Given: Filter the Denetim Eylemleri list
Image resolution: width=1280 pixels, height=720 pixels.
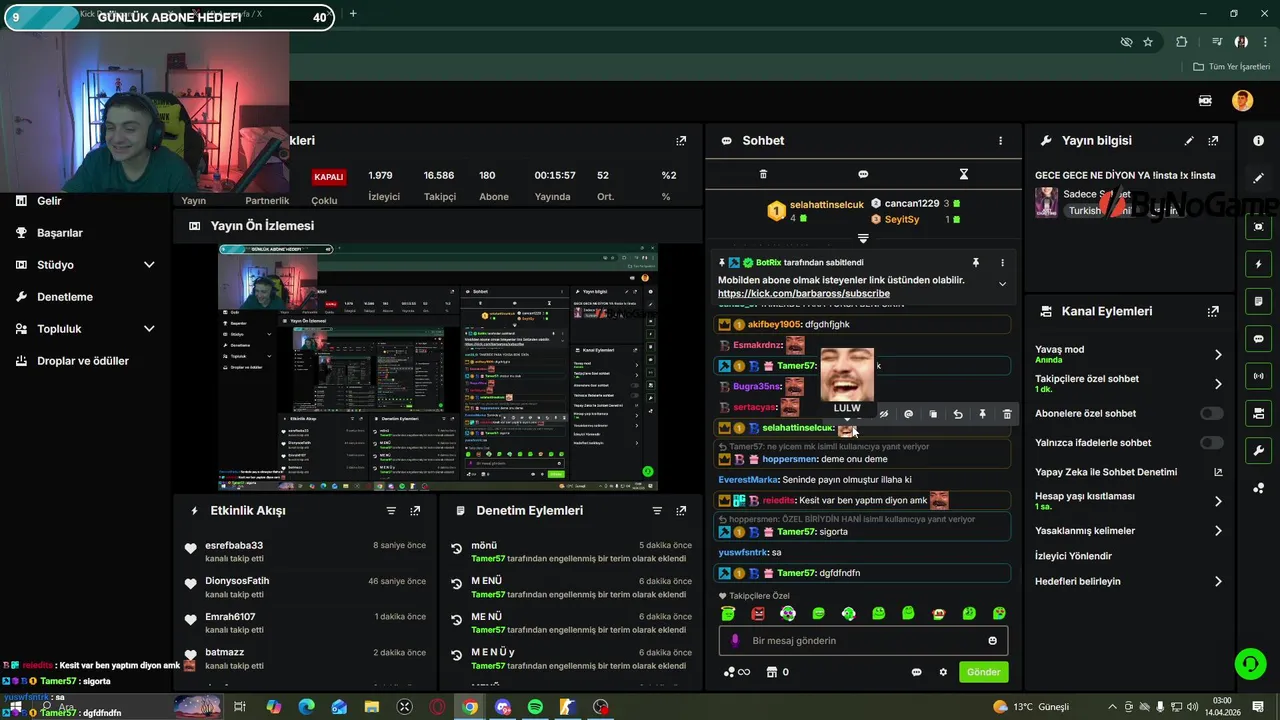Looking at the screenshot, I should coord(657,511).
